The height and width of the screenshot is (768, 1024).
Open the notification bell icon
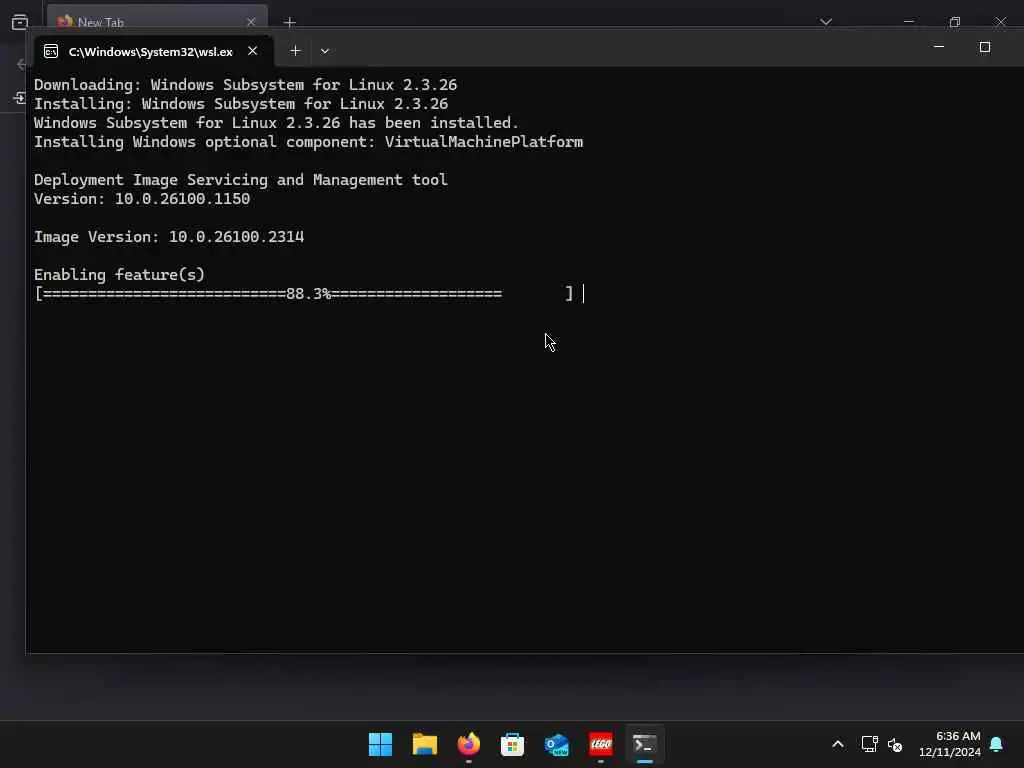coord(996,744)
